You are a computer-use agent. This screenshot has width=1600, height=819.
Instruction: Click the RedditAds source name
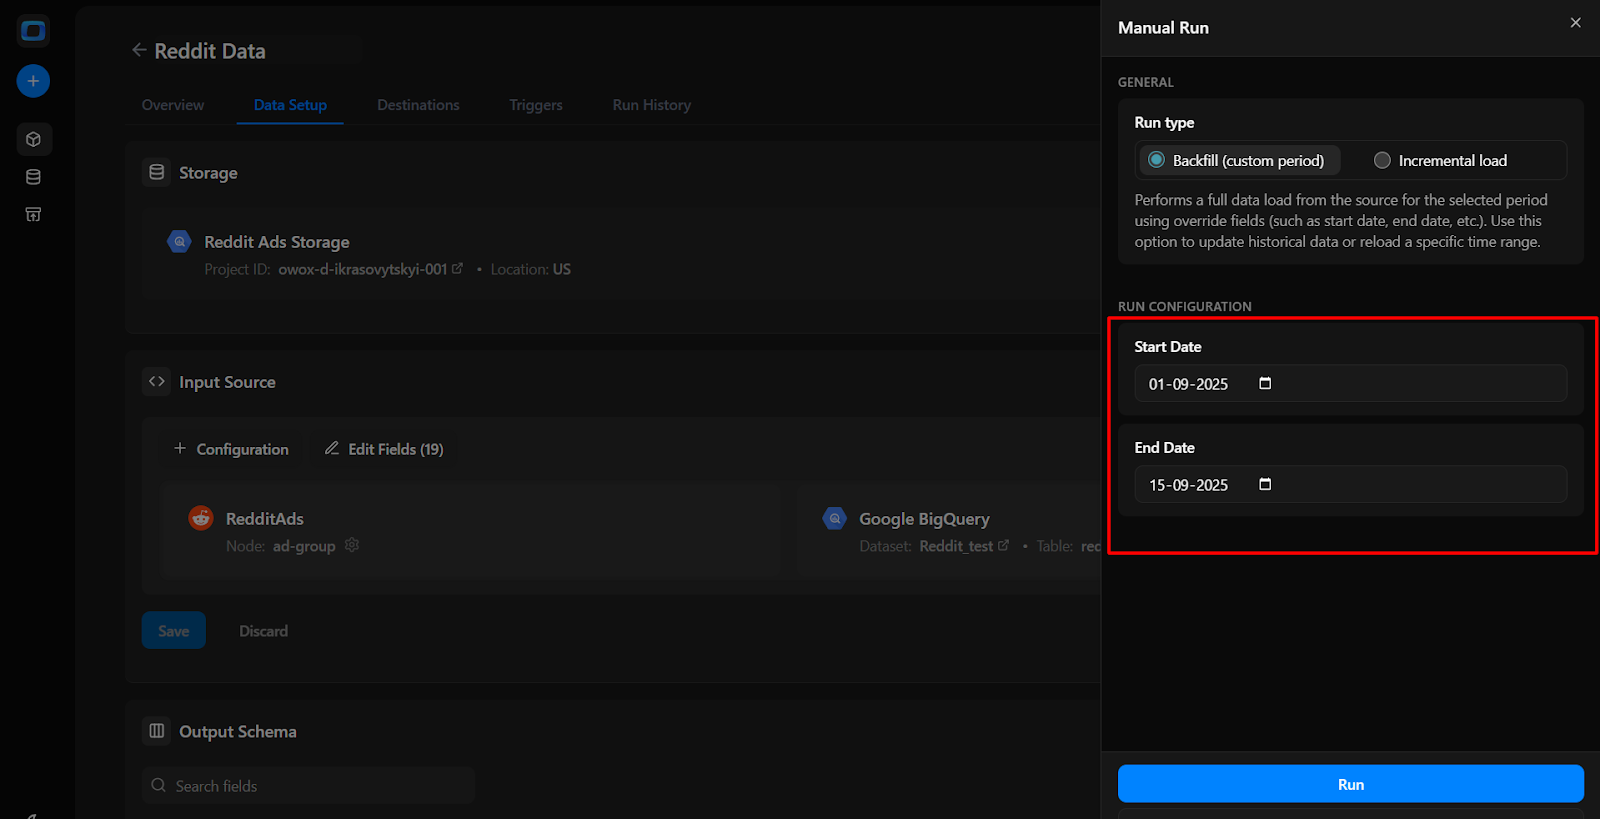[x=265, y=519]
